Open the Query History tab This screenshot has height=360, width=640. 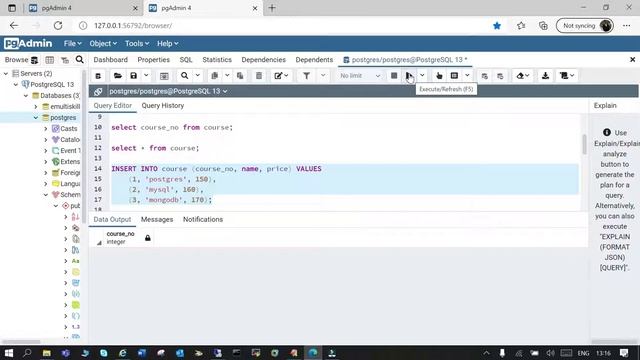click(x=163, y=105)
